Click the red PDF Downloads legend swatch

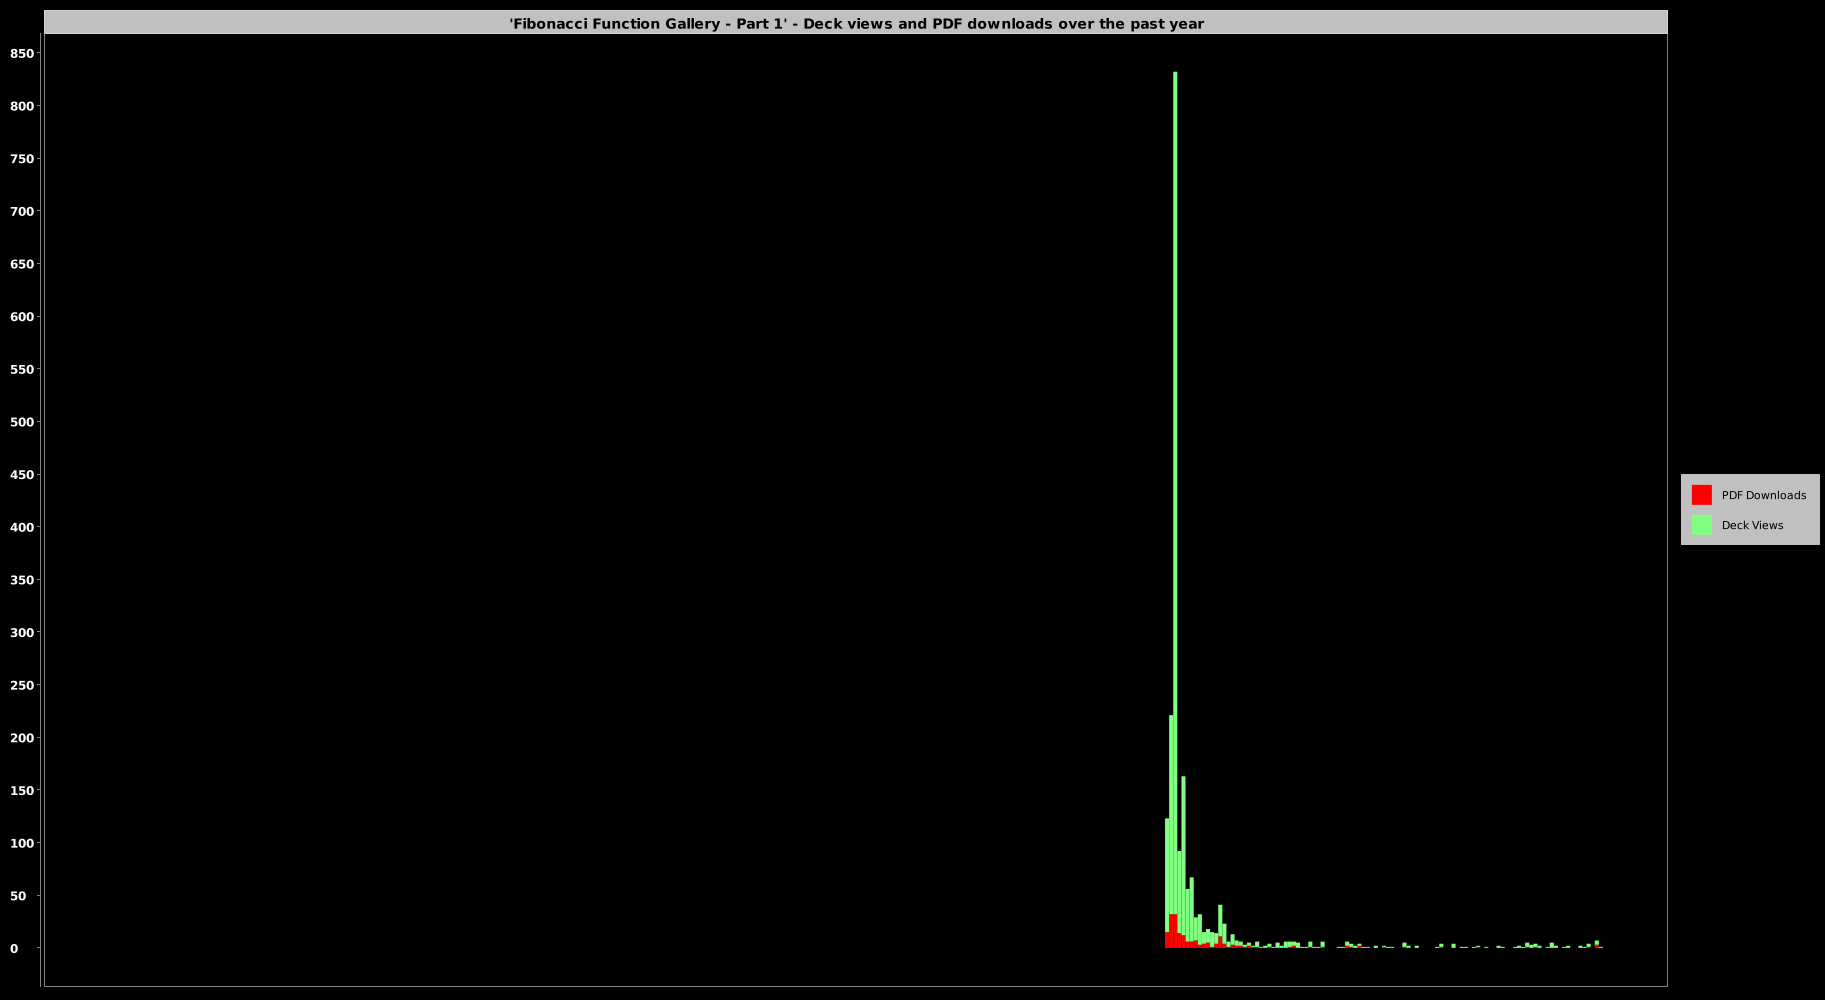pyautogui.click(x=1701, y=495)
